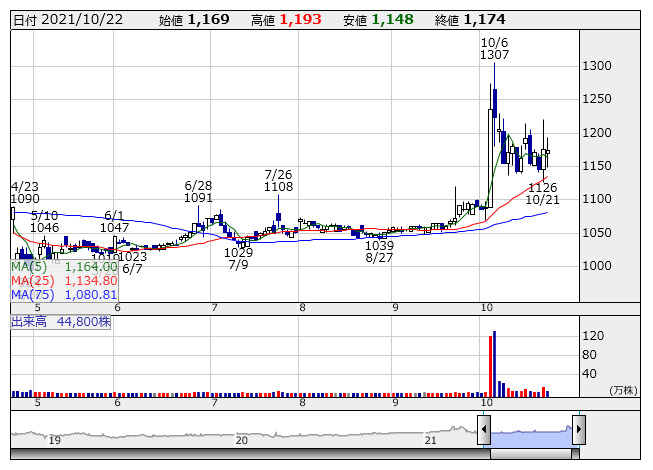Click the left range handle arrow

(x=484, y=431)
